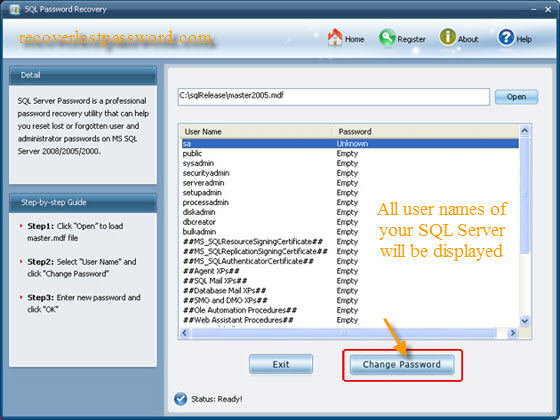Open the Home menu label
The image size is (560, 420).
[x=354, y=39]
